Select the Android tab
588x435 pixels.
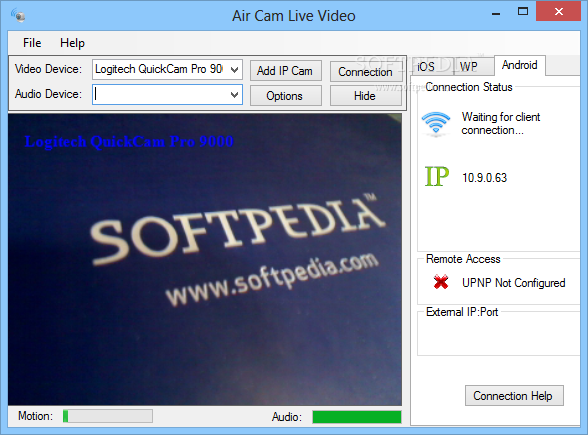520,65
